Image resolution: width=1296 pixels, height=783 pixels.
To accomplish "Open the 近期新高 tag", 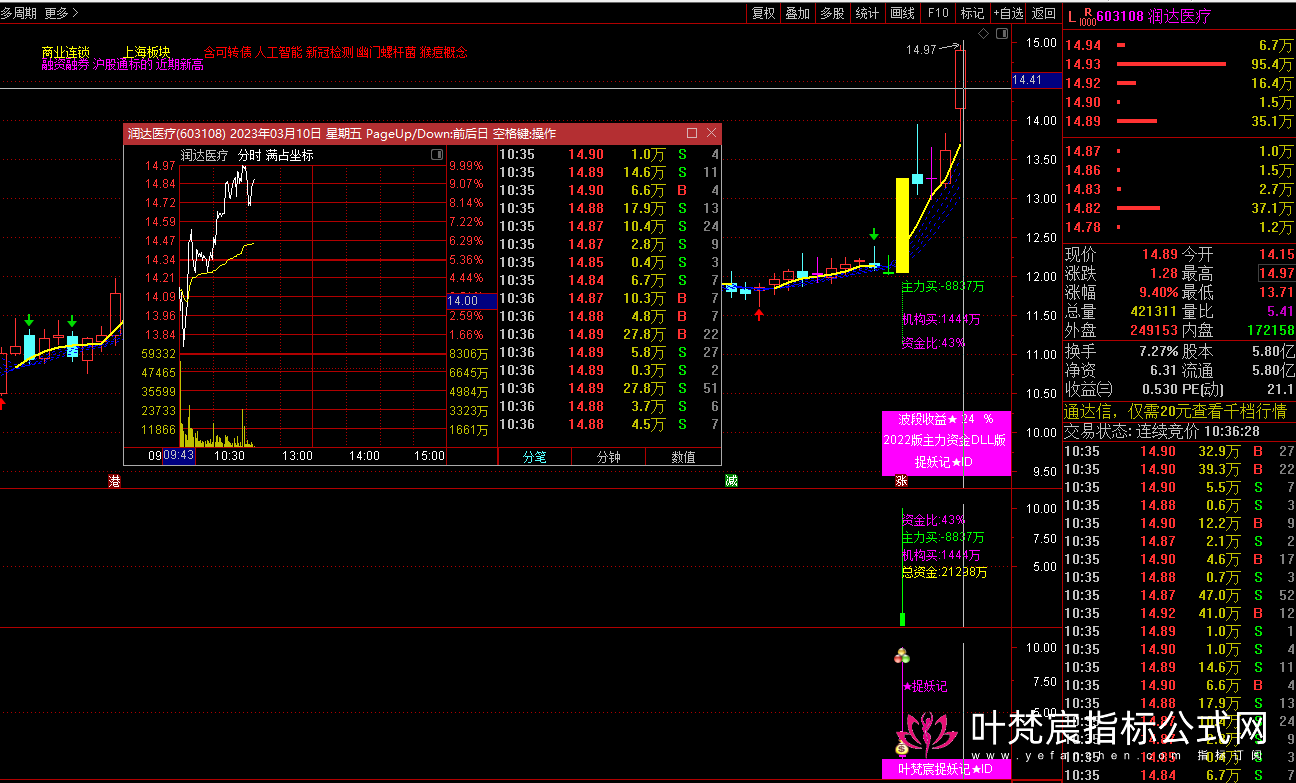I will coord(179,64).
